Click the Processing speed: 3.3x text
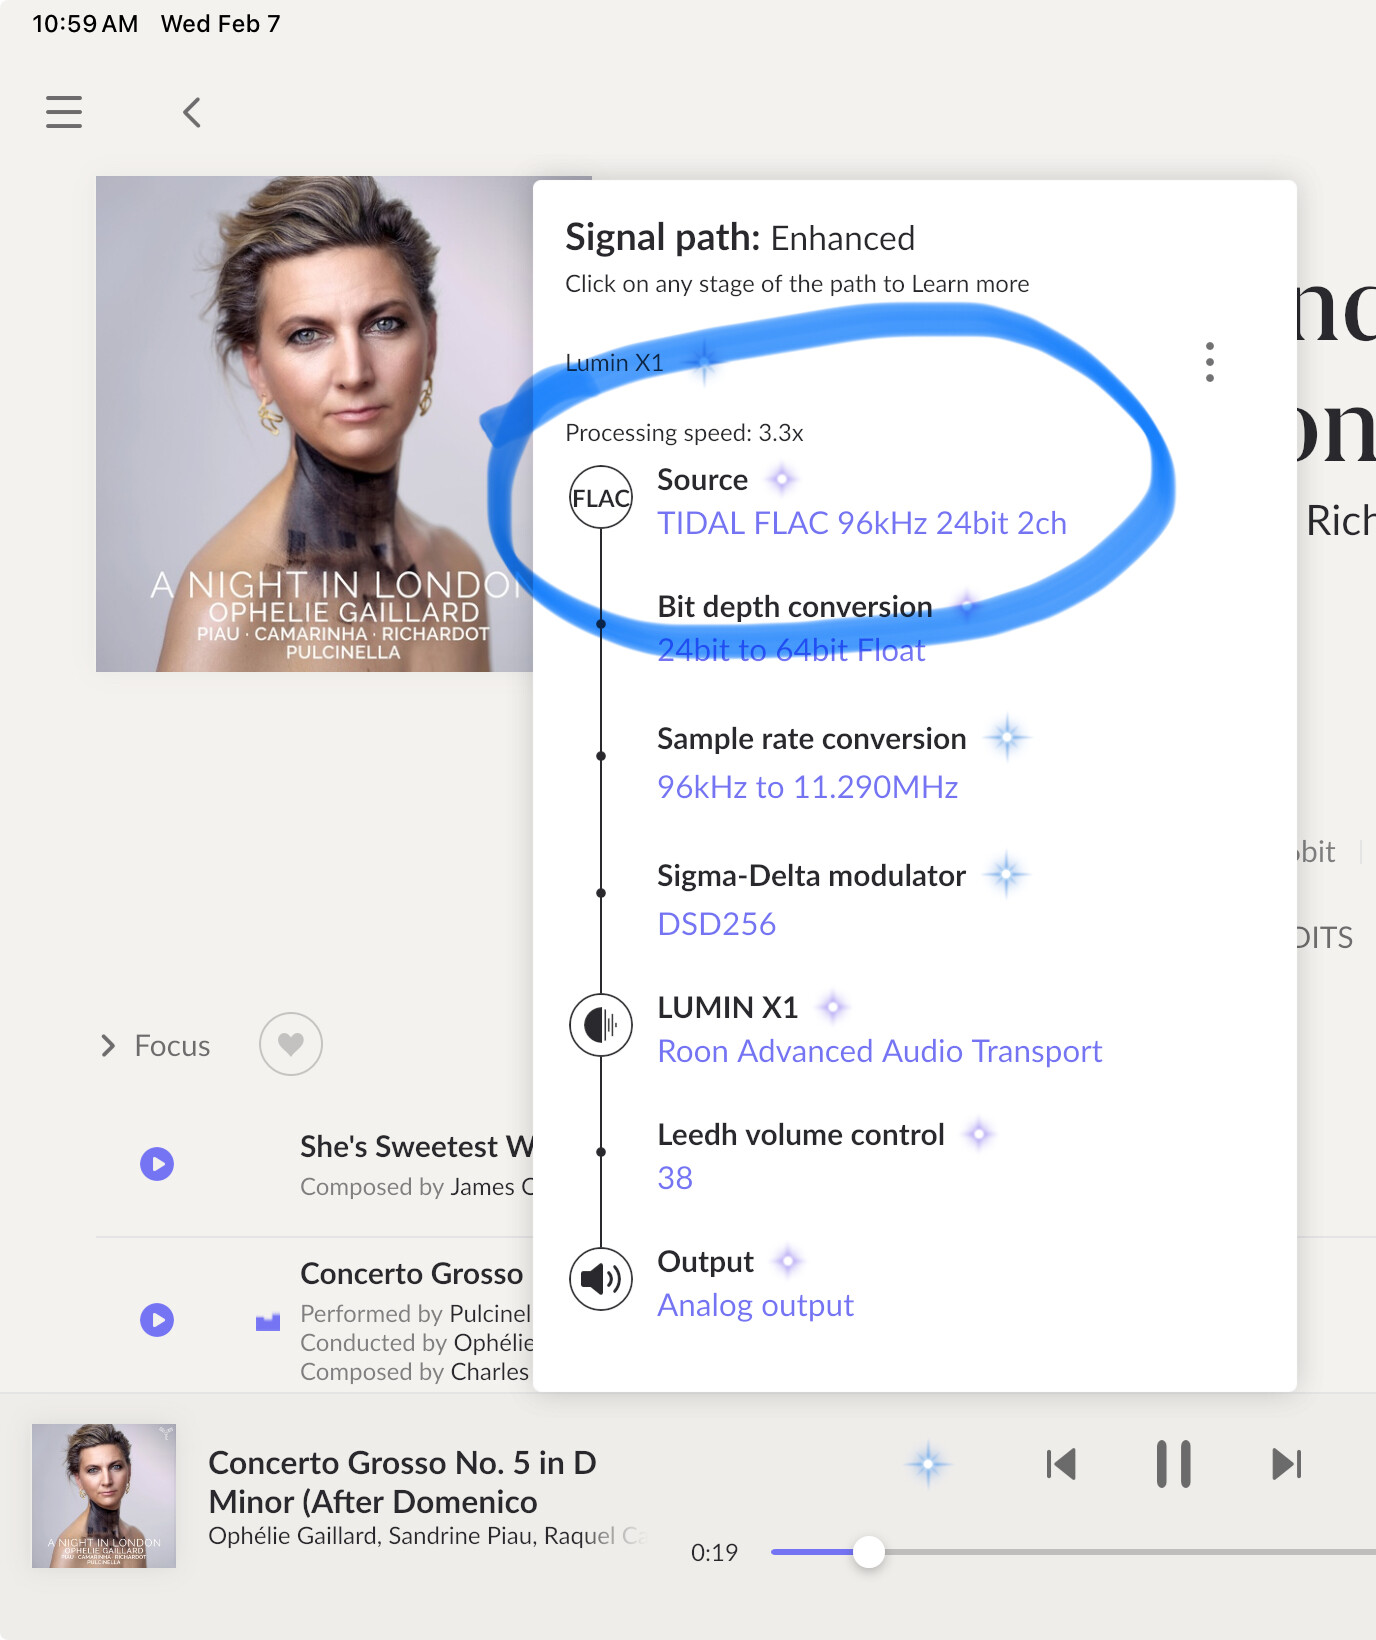 684,433
